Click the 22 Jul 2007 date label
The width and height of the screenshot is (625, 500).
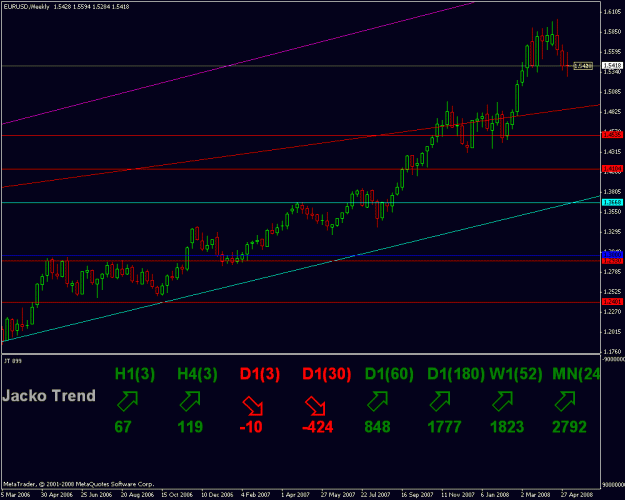[375, 495]
